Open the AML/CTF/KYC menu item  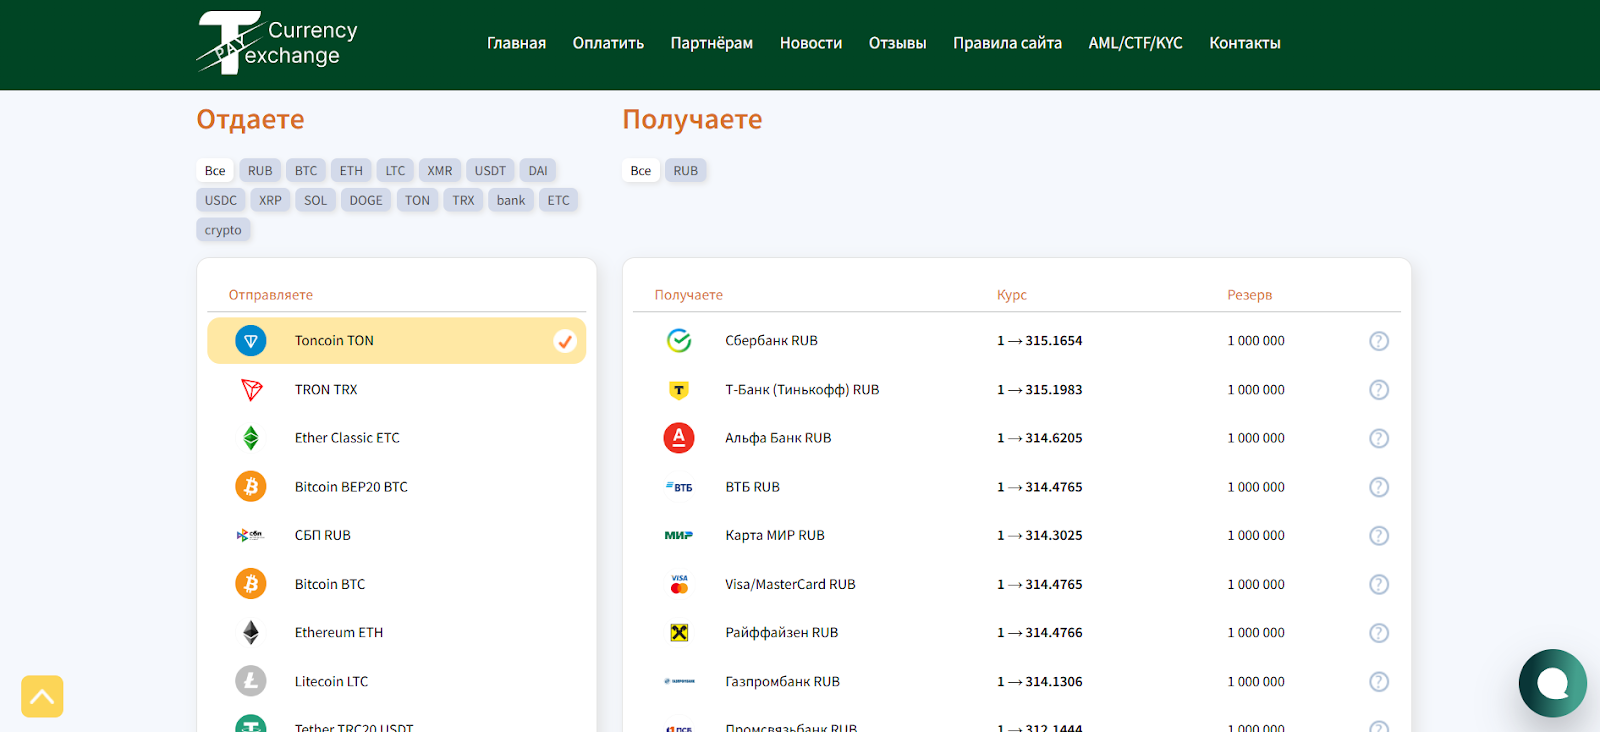[x=1135, y=43]
